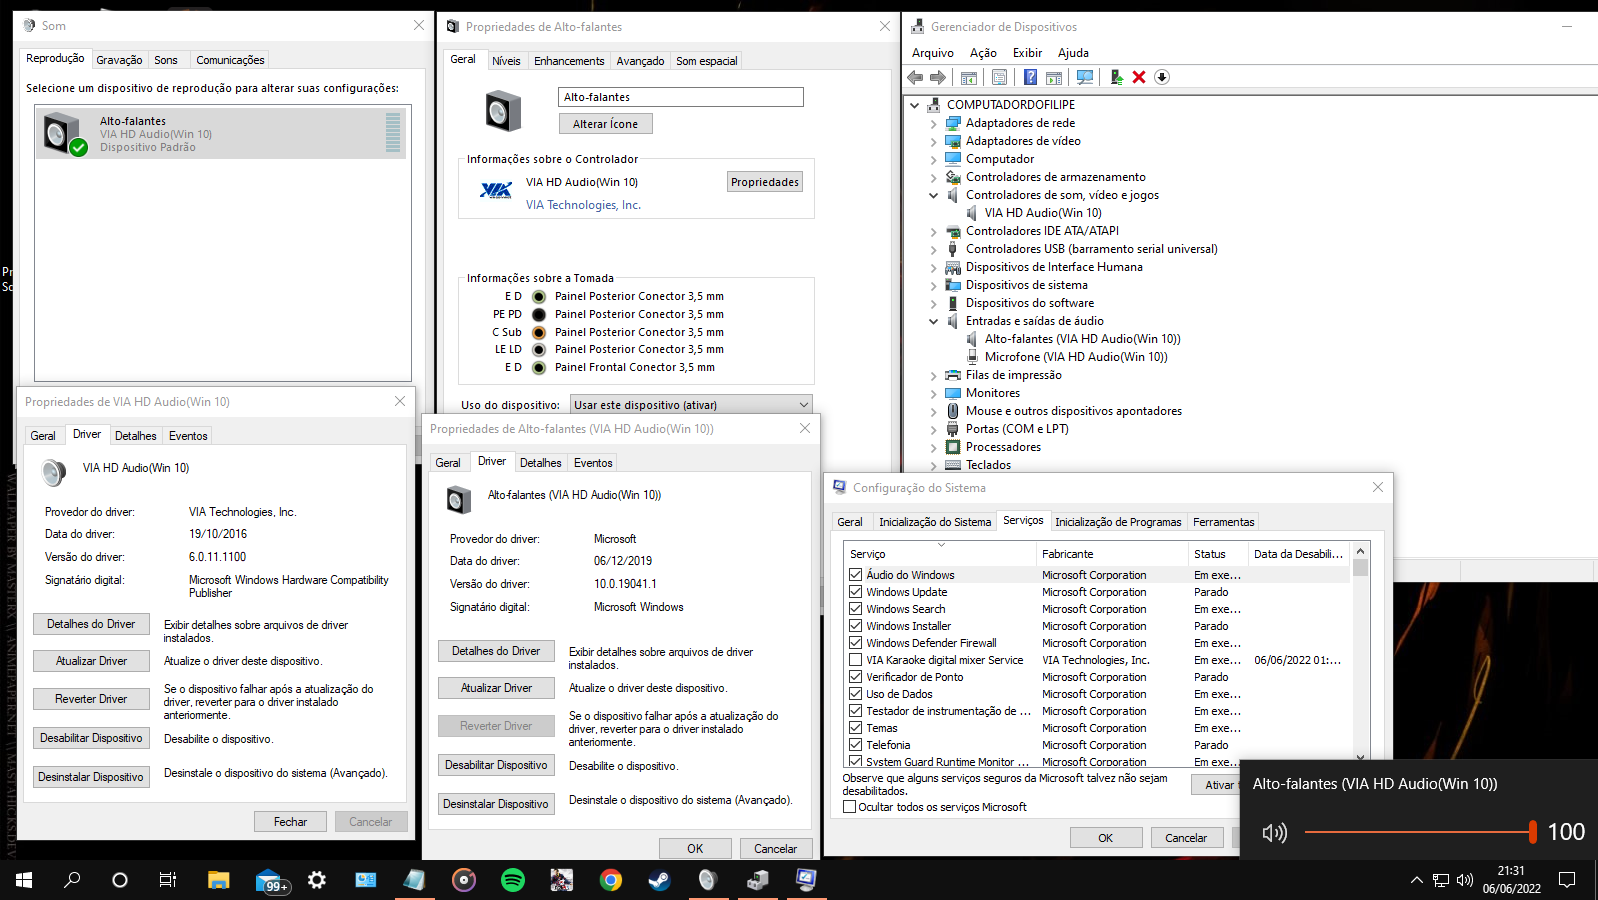Click the services list vertical scrollbar
The width and height of the screenshot is (1598, 900).
pyautogui.click(x=1360, y=655)
